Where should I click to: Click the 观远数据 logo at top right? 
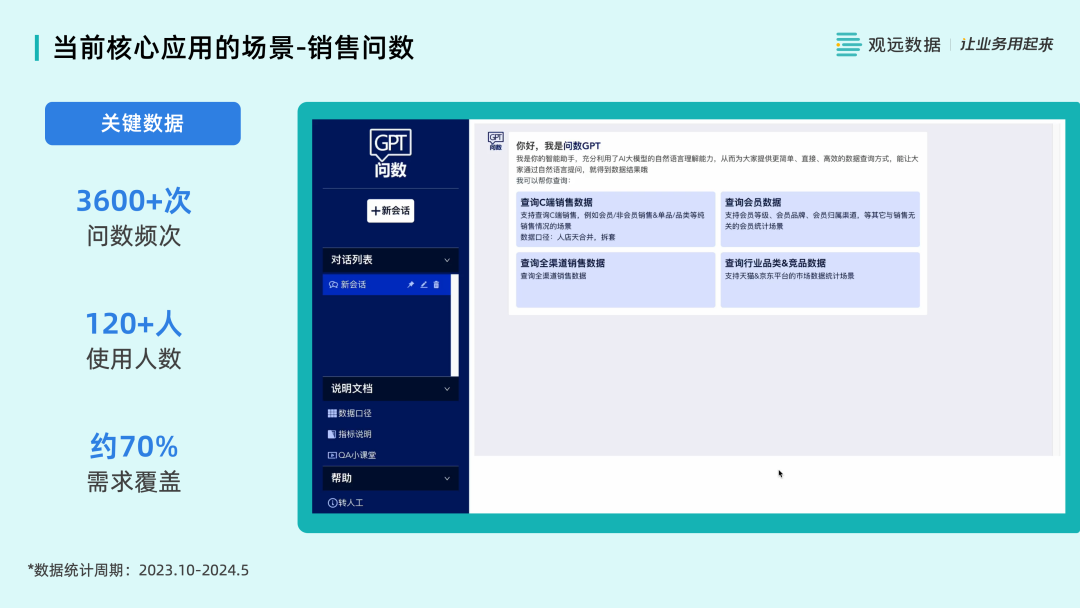(x=888, y=44)
